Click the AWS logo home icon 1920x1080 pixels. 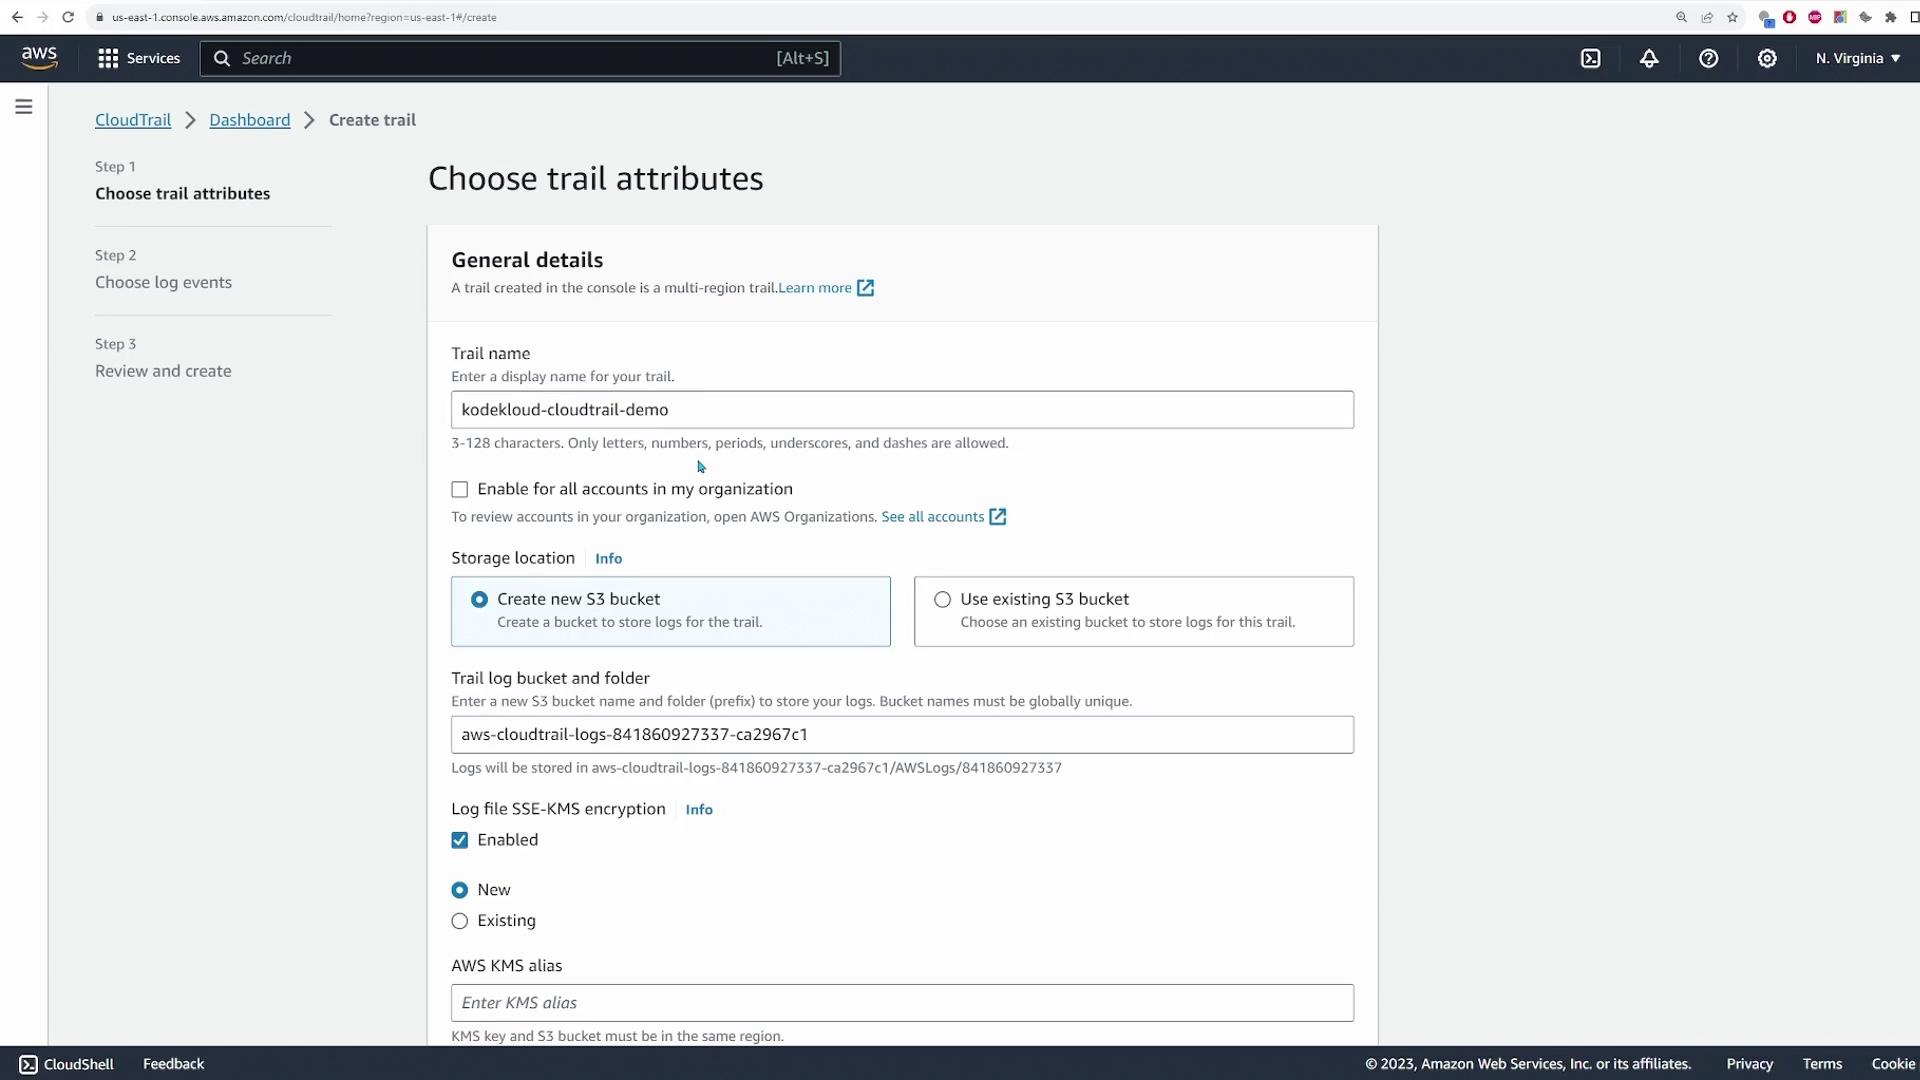39,58
